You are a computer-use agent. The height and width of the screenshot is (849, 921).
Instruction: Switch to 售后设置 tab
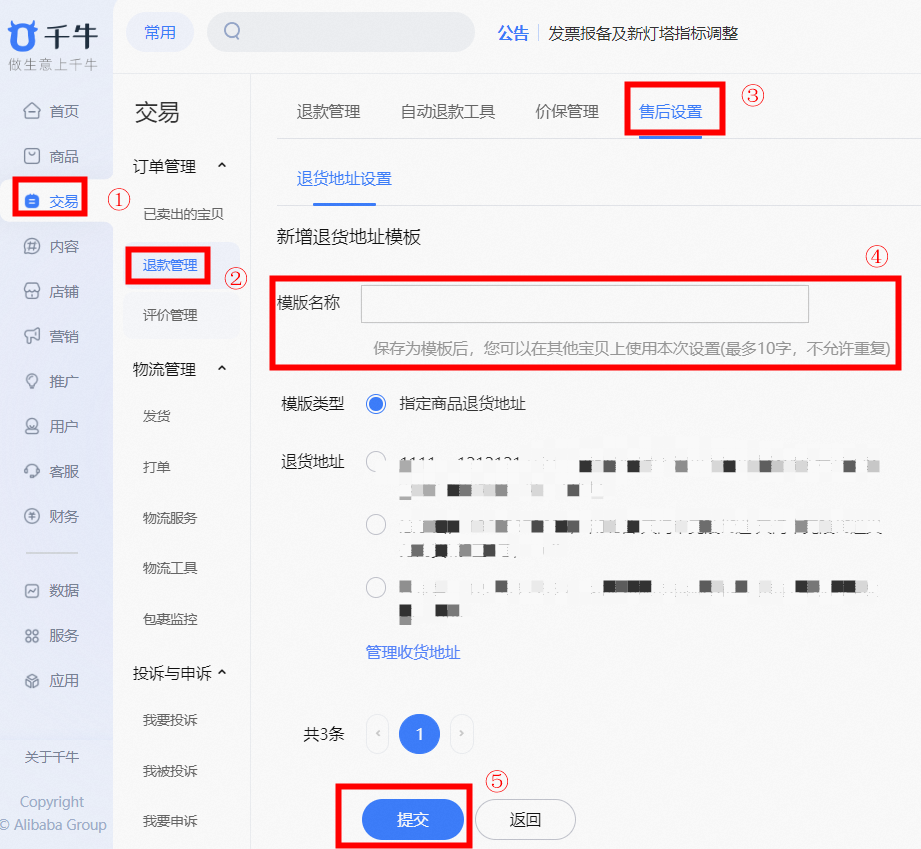pos(670,111)
